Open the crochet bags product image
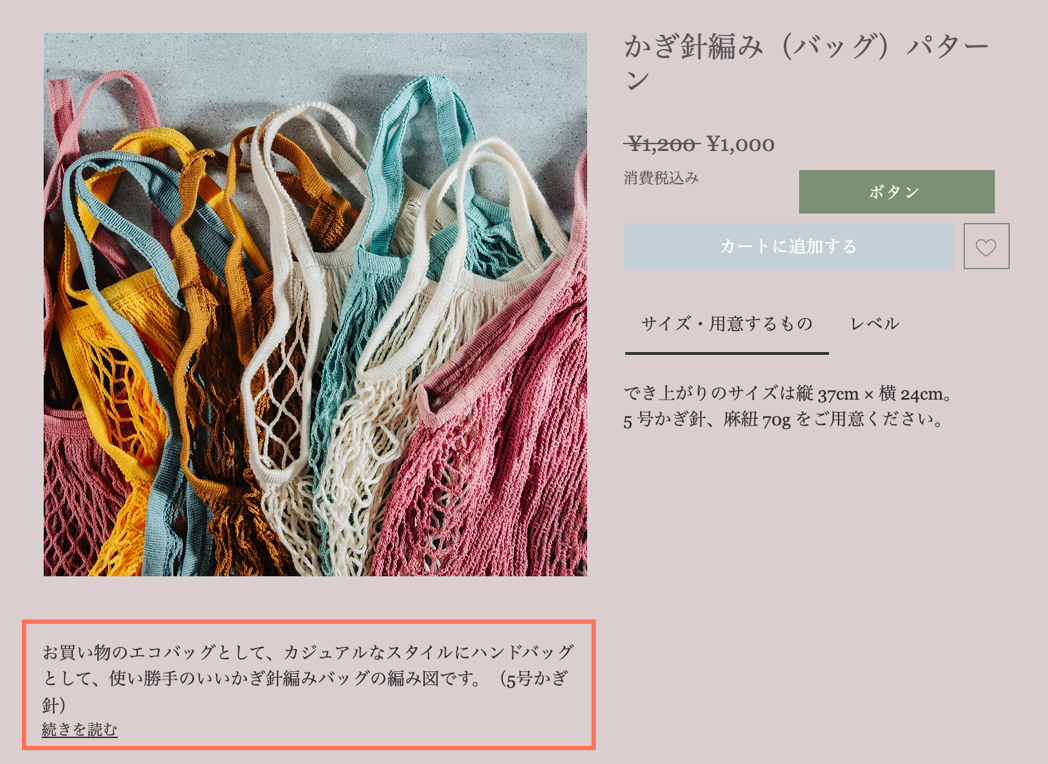The width and height of the screenshot is (1048, 764). tap(315, 304)
